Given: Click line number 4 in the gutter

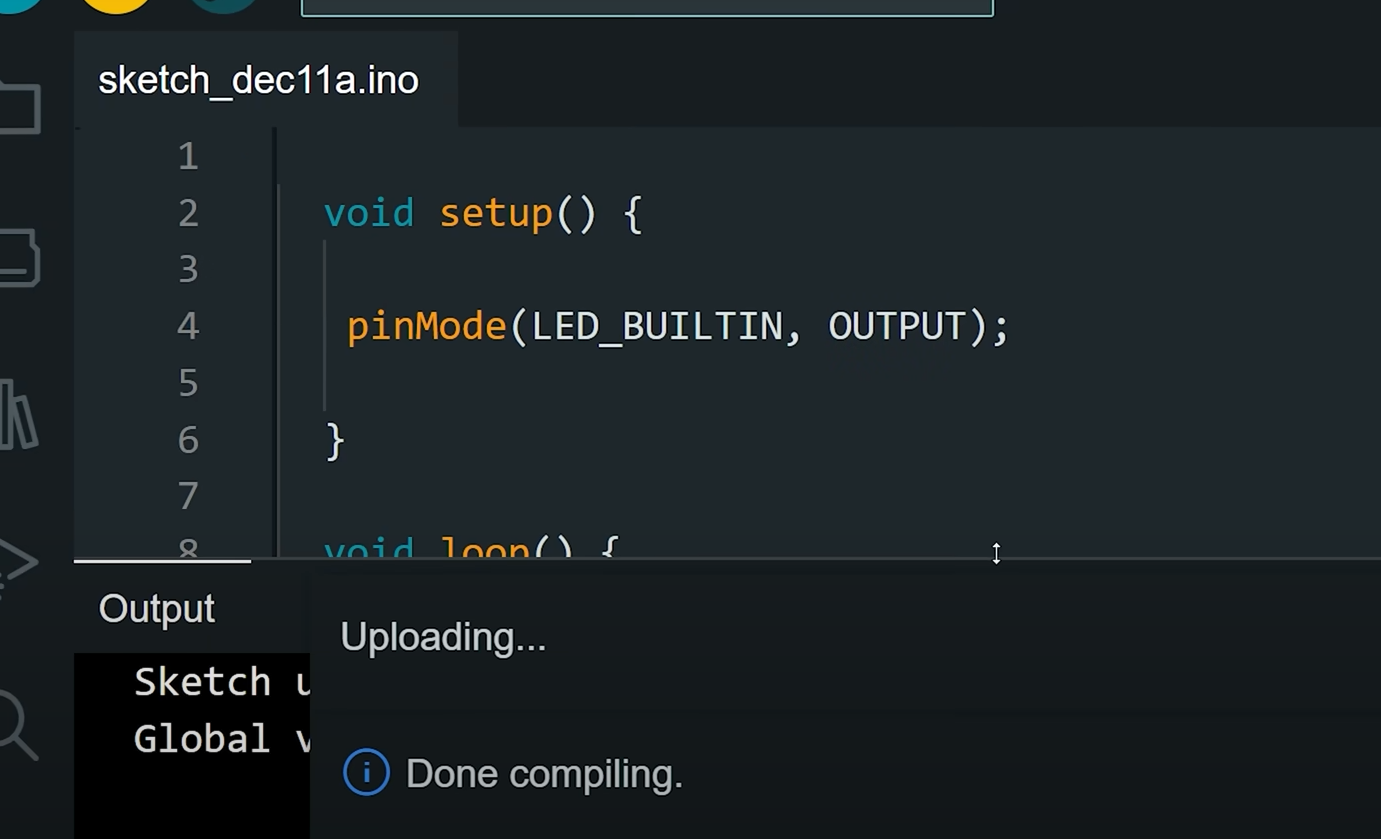Looking at the screenshot, I should coord(188,326).
